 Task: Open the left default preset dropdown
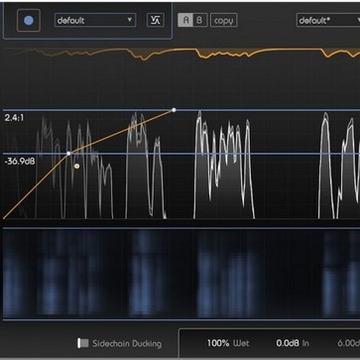tap(95, 20)
